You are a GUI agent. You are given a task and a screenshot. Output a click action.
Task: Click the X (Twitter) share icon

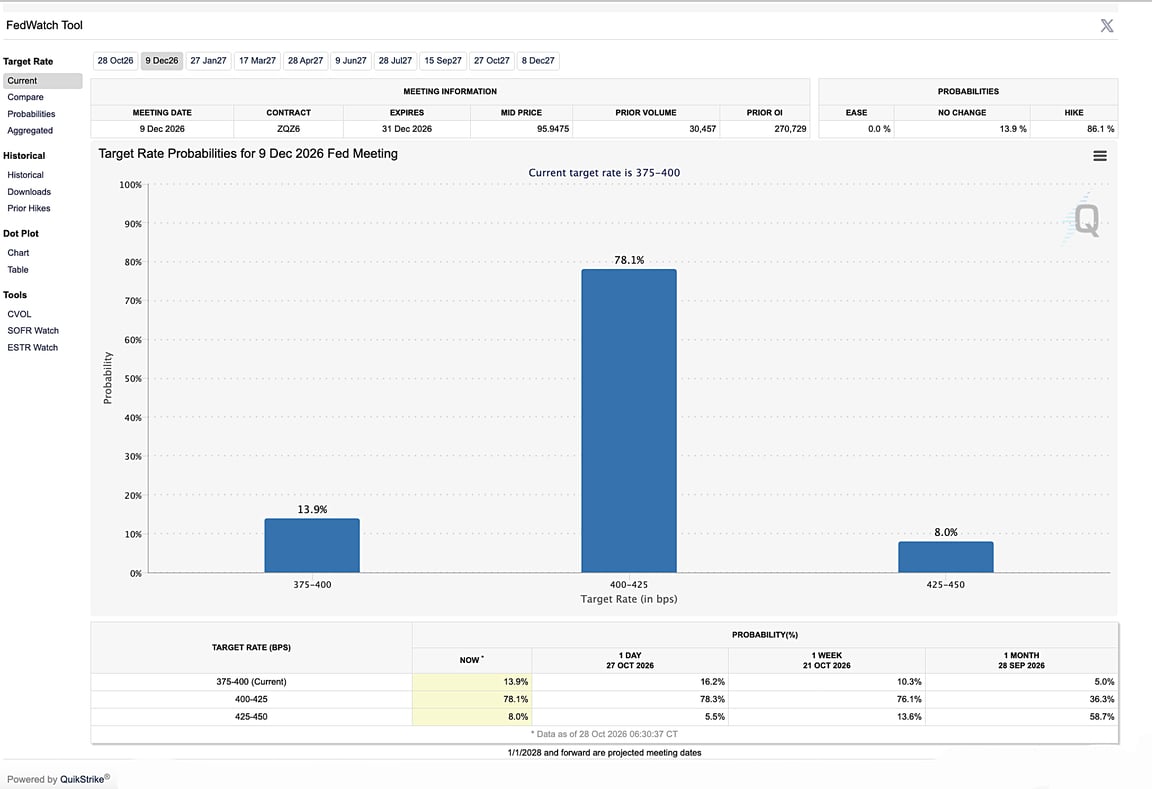pyautogui.click(x=1106, y=26)
